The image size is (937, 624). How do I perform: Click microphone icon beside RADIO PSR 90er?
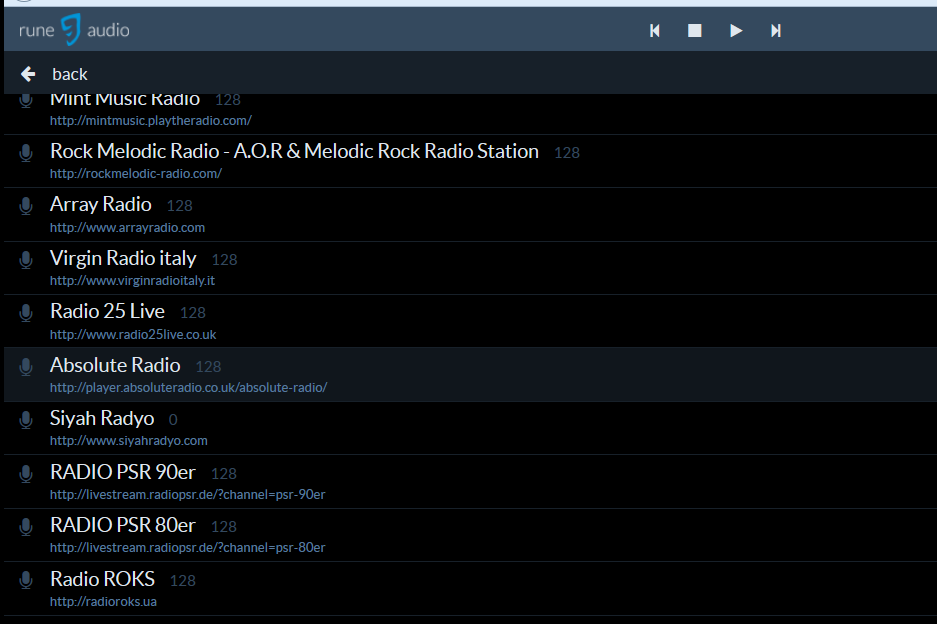(26, 474)
